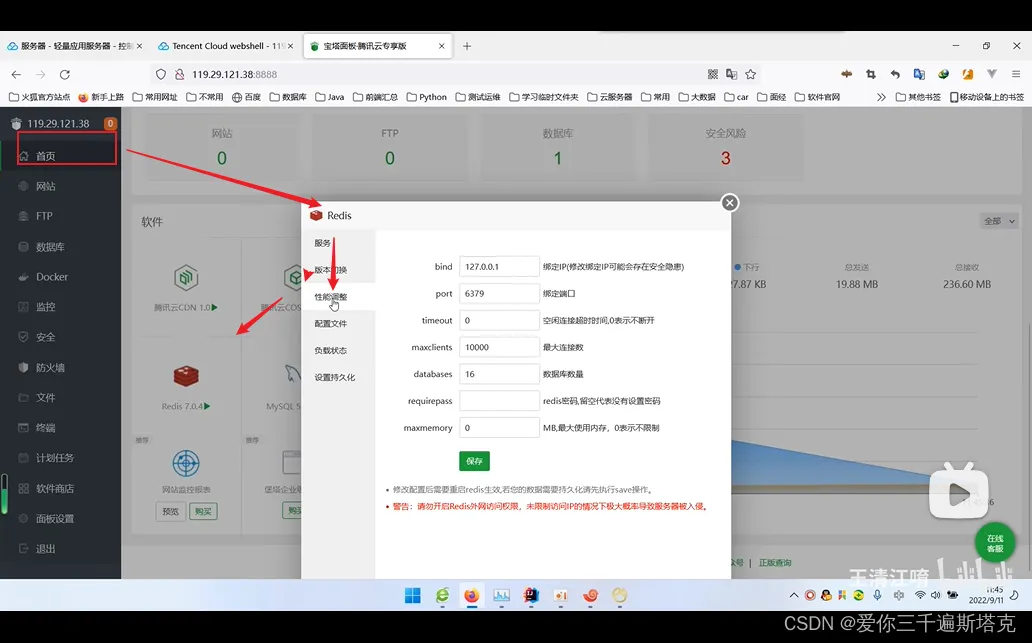Expand more bookmarks chevron
Viewport: 1032px width, 643px height.
881,97
